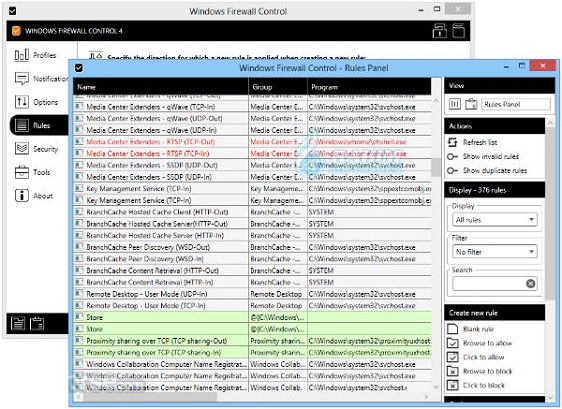Open the Profiles section icon
This screenshot has height=409, width=562.
click(22, 55)
